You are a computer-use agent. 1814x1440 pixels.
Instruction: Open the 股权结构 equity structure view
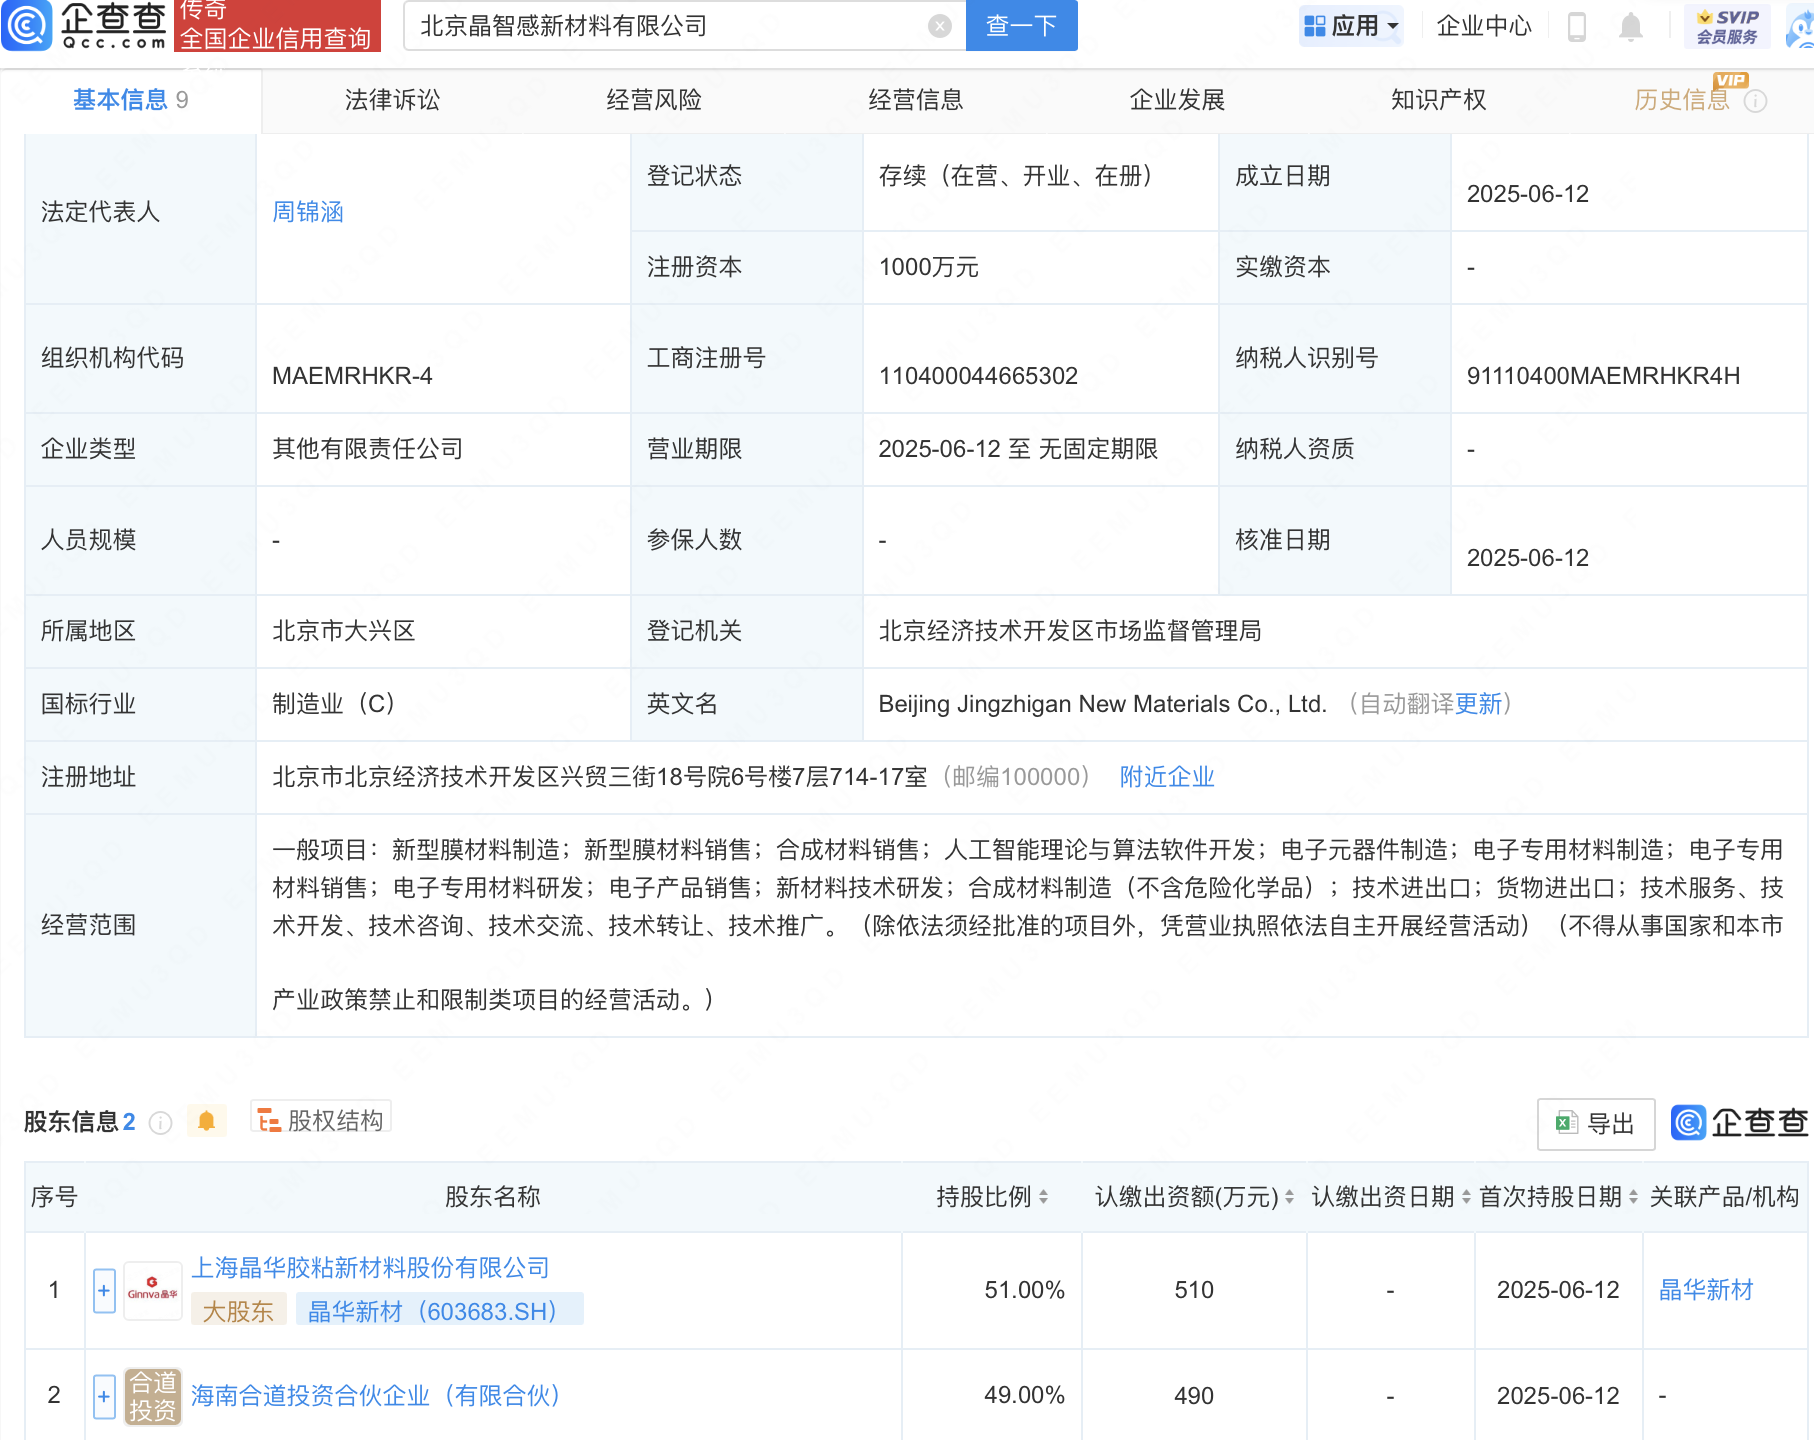pos(318,1120)
